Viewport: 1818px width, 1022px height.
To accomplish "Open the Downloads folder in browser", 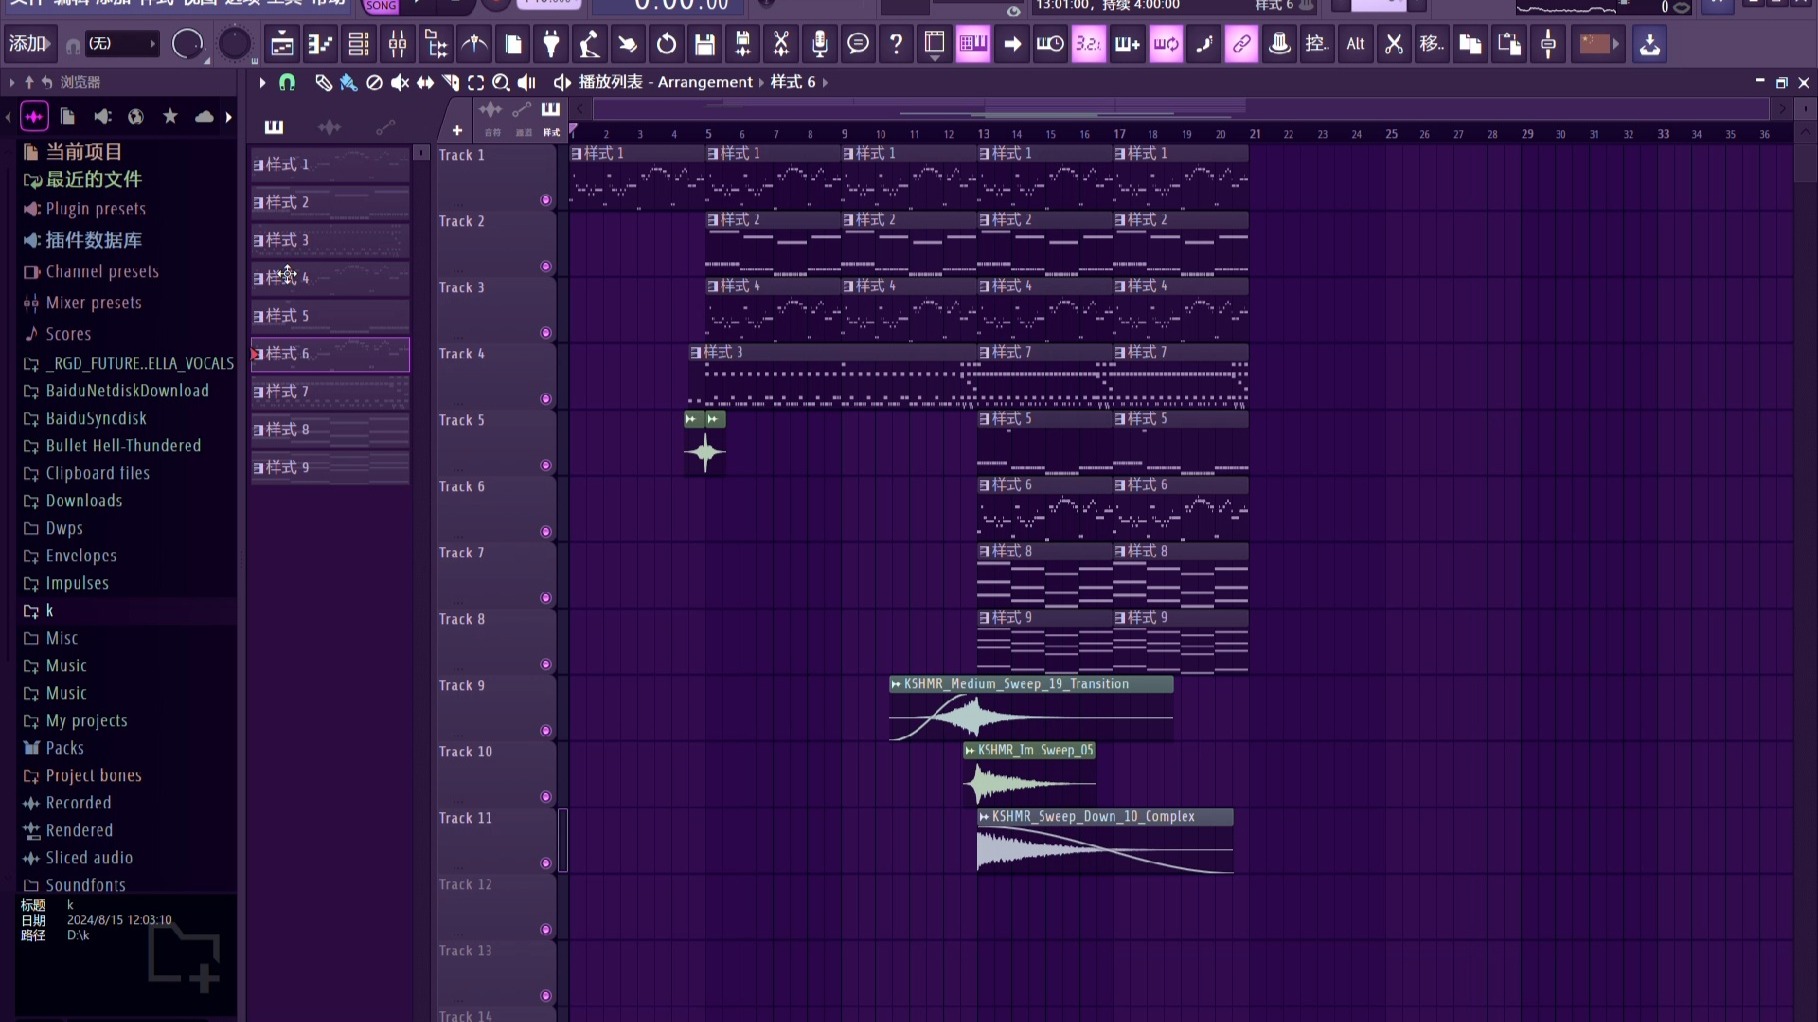I will pos(84,501).
